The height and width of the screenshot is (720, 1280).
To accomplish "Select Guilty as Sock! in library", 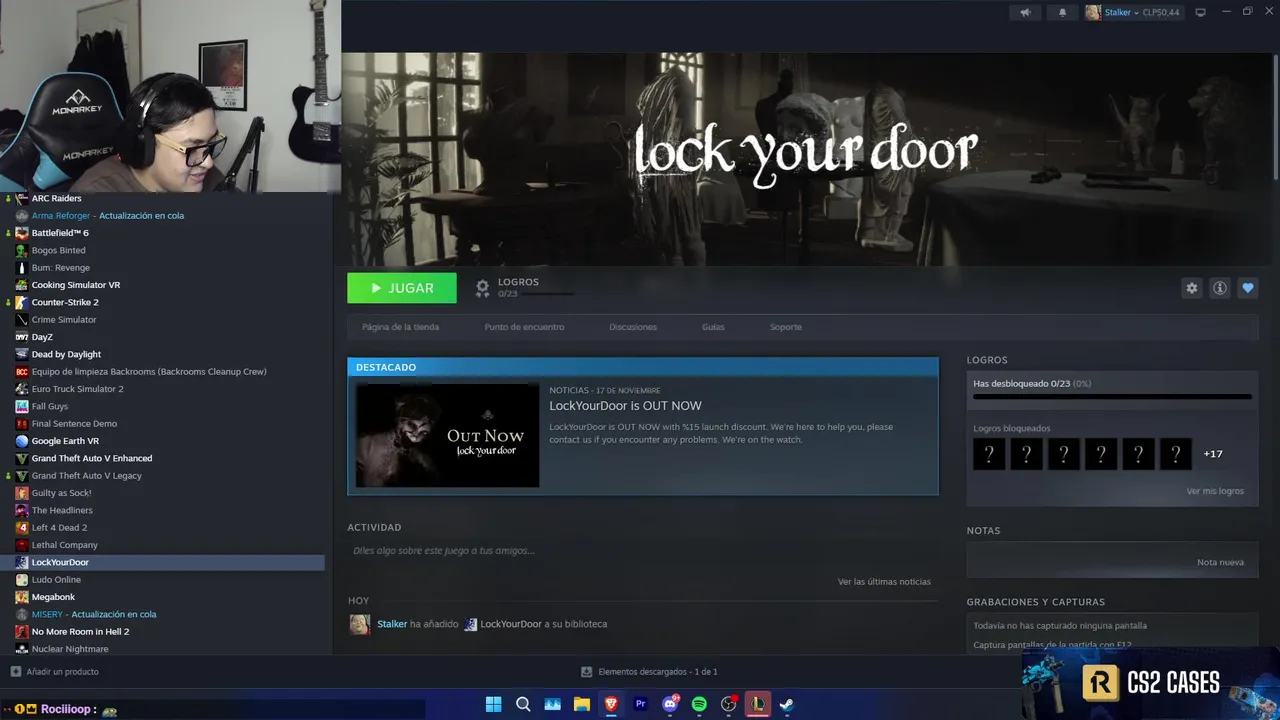I will point(61,493).
